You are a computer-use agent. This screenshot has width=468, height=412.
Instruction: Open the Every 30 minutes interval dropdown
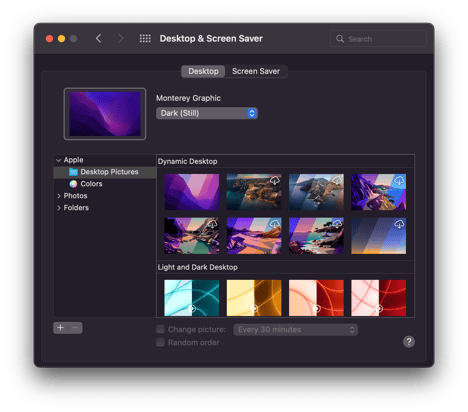click(x=295, y=330)
